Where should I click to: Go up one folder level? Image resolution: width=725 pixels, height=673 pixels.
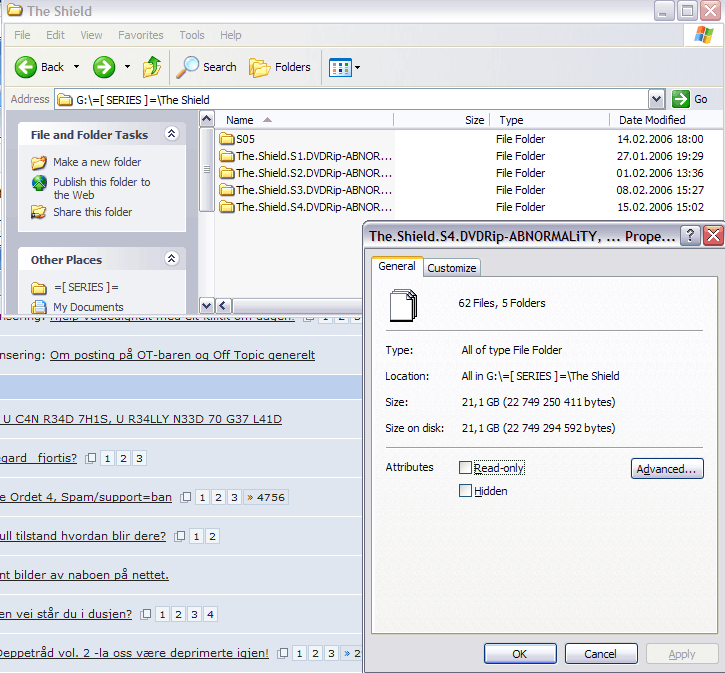[x=152, y=67]
